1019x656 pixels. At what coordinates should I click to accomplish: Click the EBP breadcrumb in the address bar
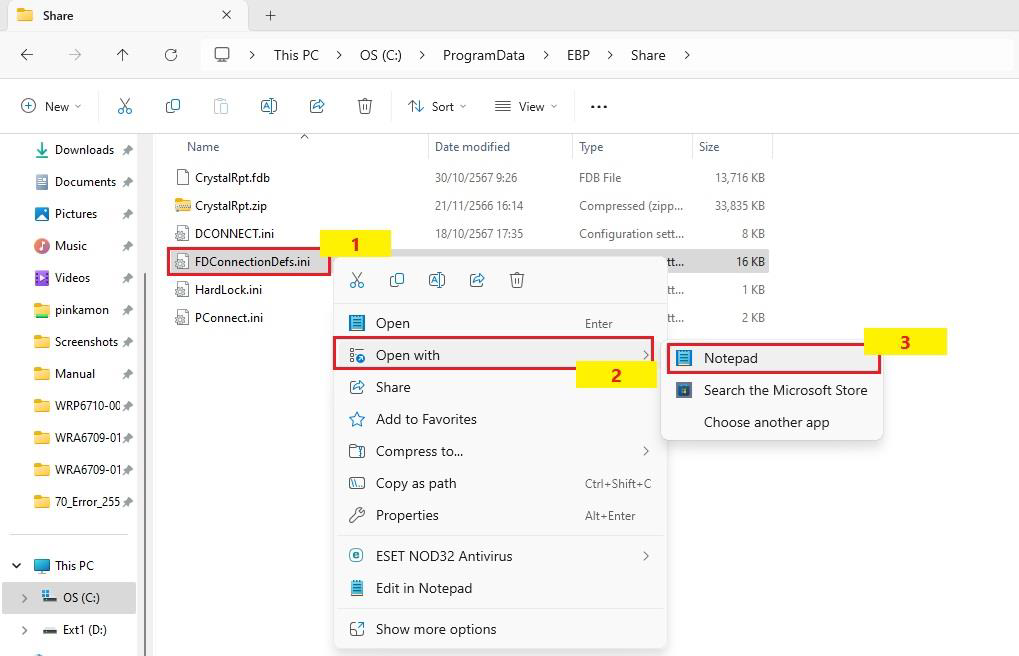click(578, 55)
